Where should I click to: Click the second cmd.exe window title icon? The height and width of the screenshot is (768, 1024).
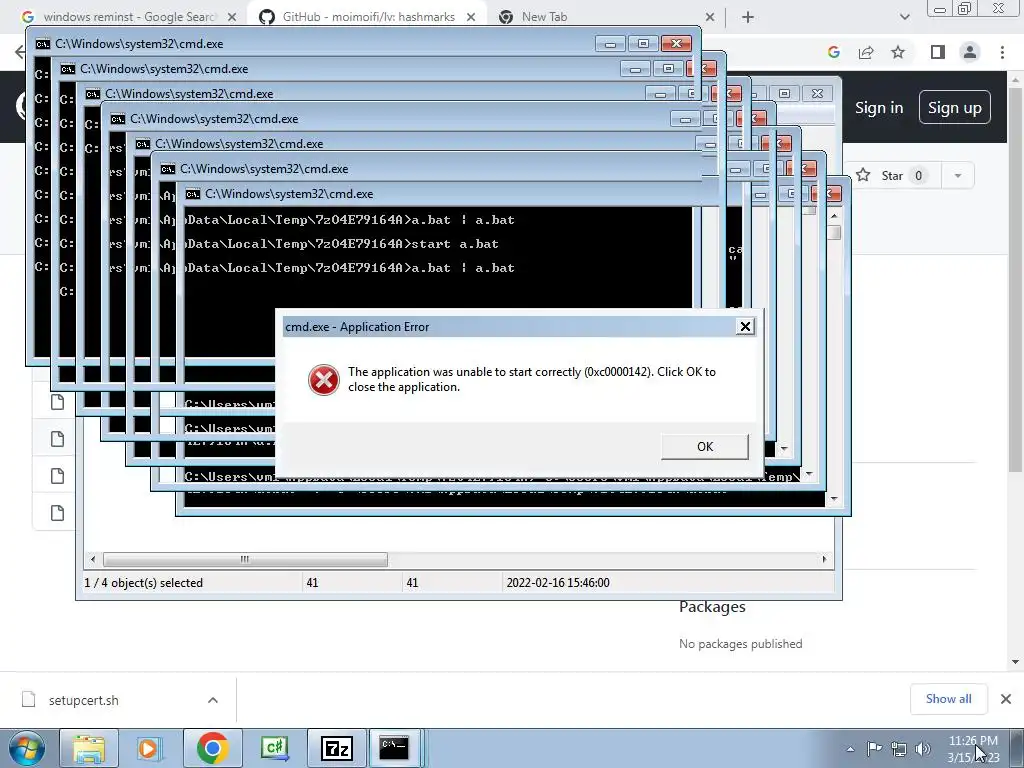[x=67, y=69]
